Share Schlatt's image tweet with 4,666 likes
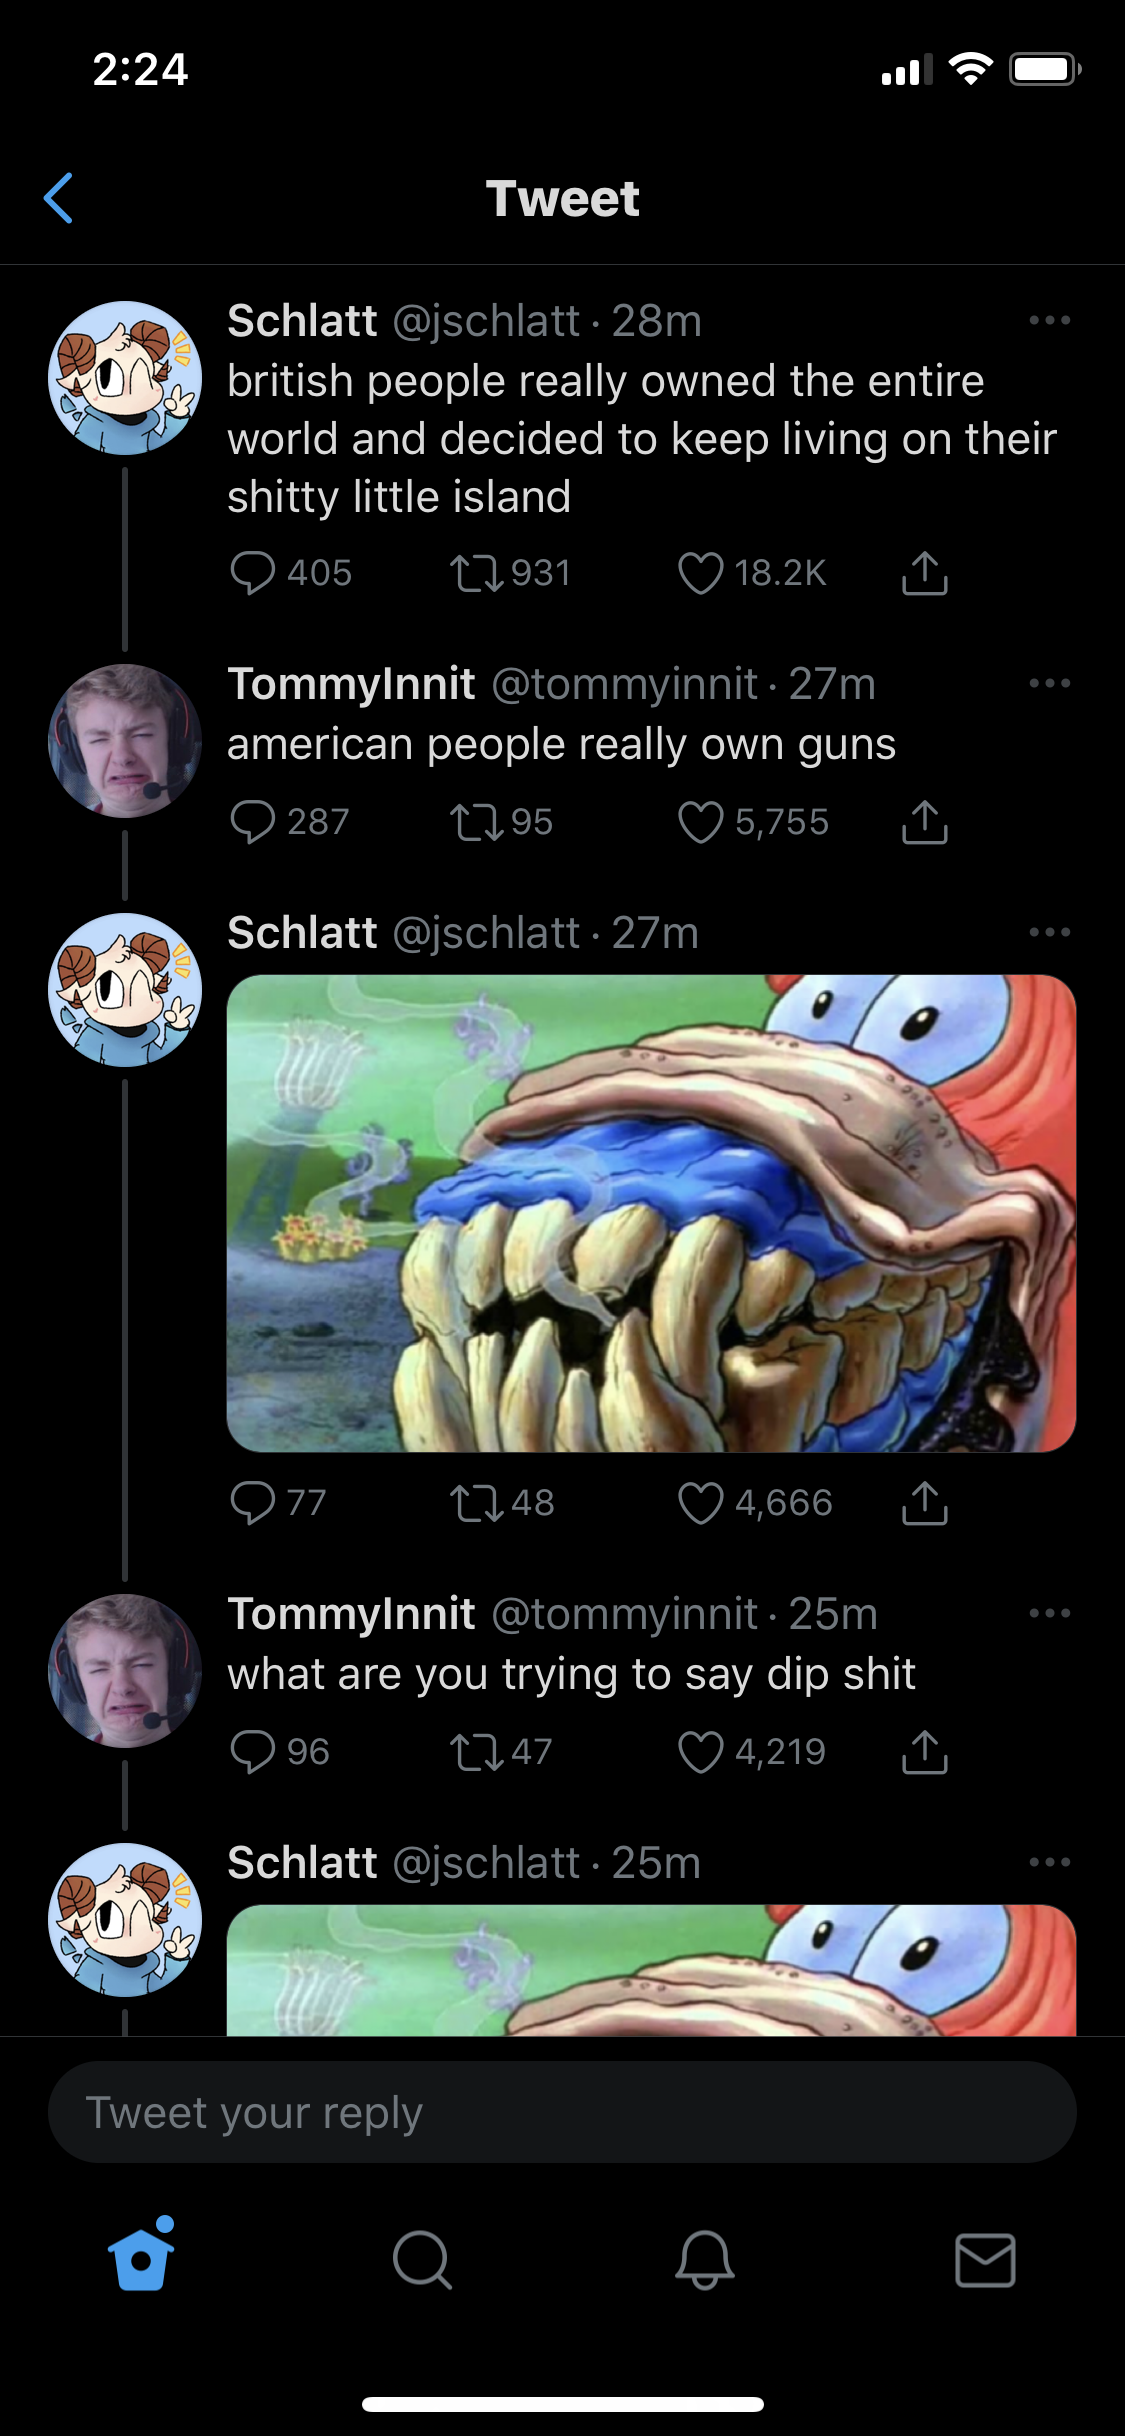The image size is (1125, 2436). pos(924,1503)
